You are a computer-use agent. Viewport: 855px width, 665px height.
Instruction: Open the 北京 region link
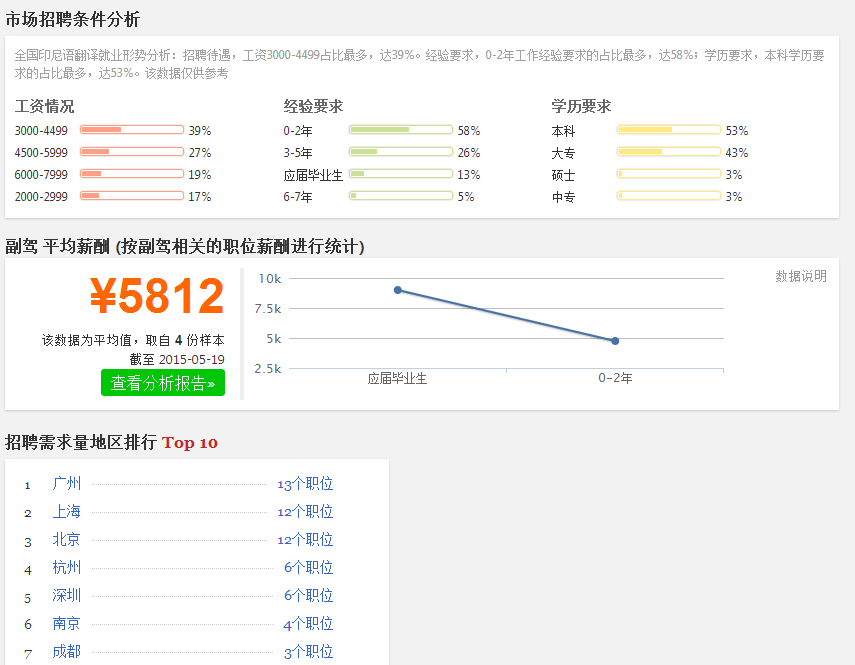tap(67, 540)
